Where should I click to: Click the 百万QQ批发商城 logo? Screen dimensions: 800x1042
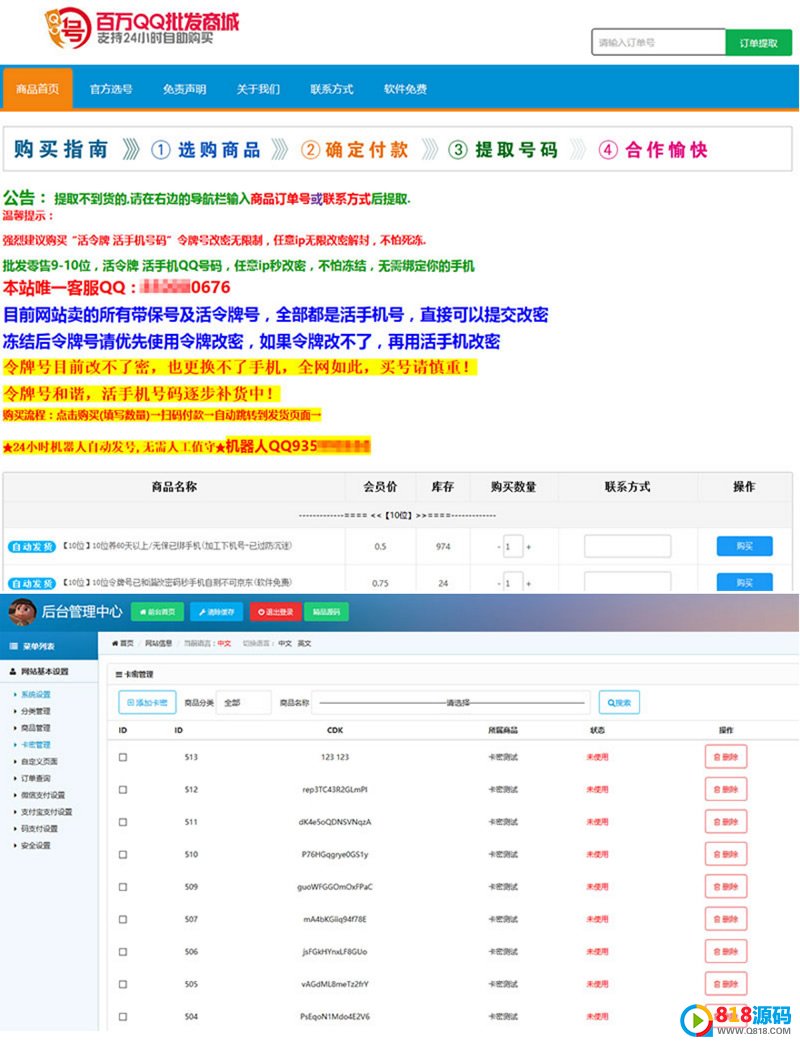(141, 28)
